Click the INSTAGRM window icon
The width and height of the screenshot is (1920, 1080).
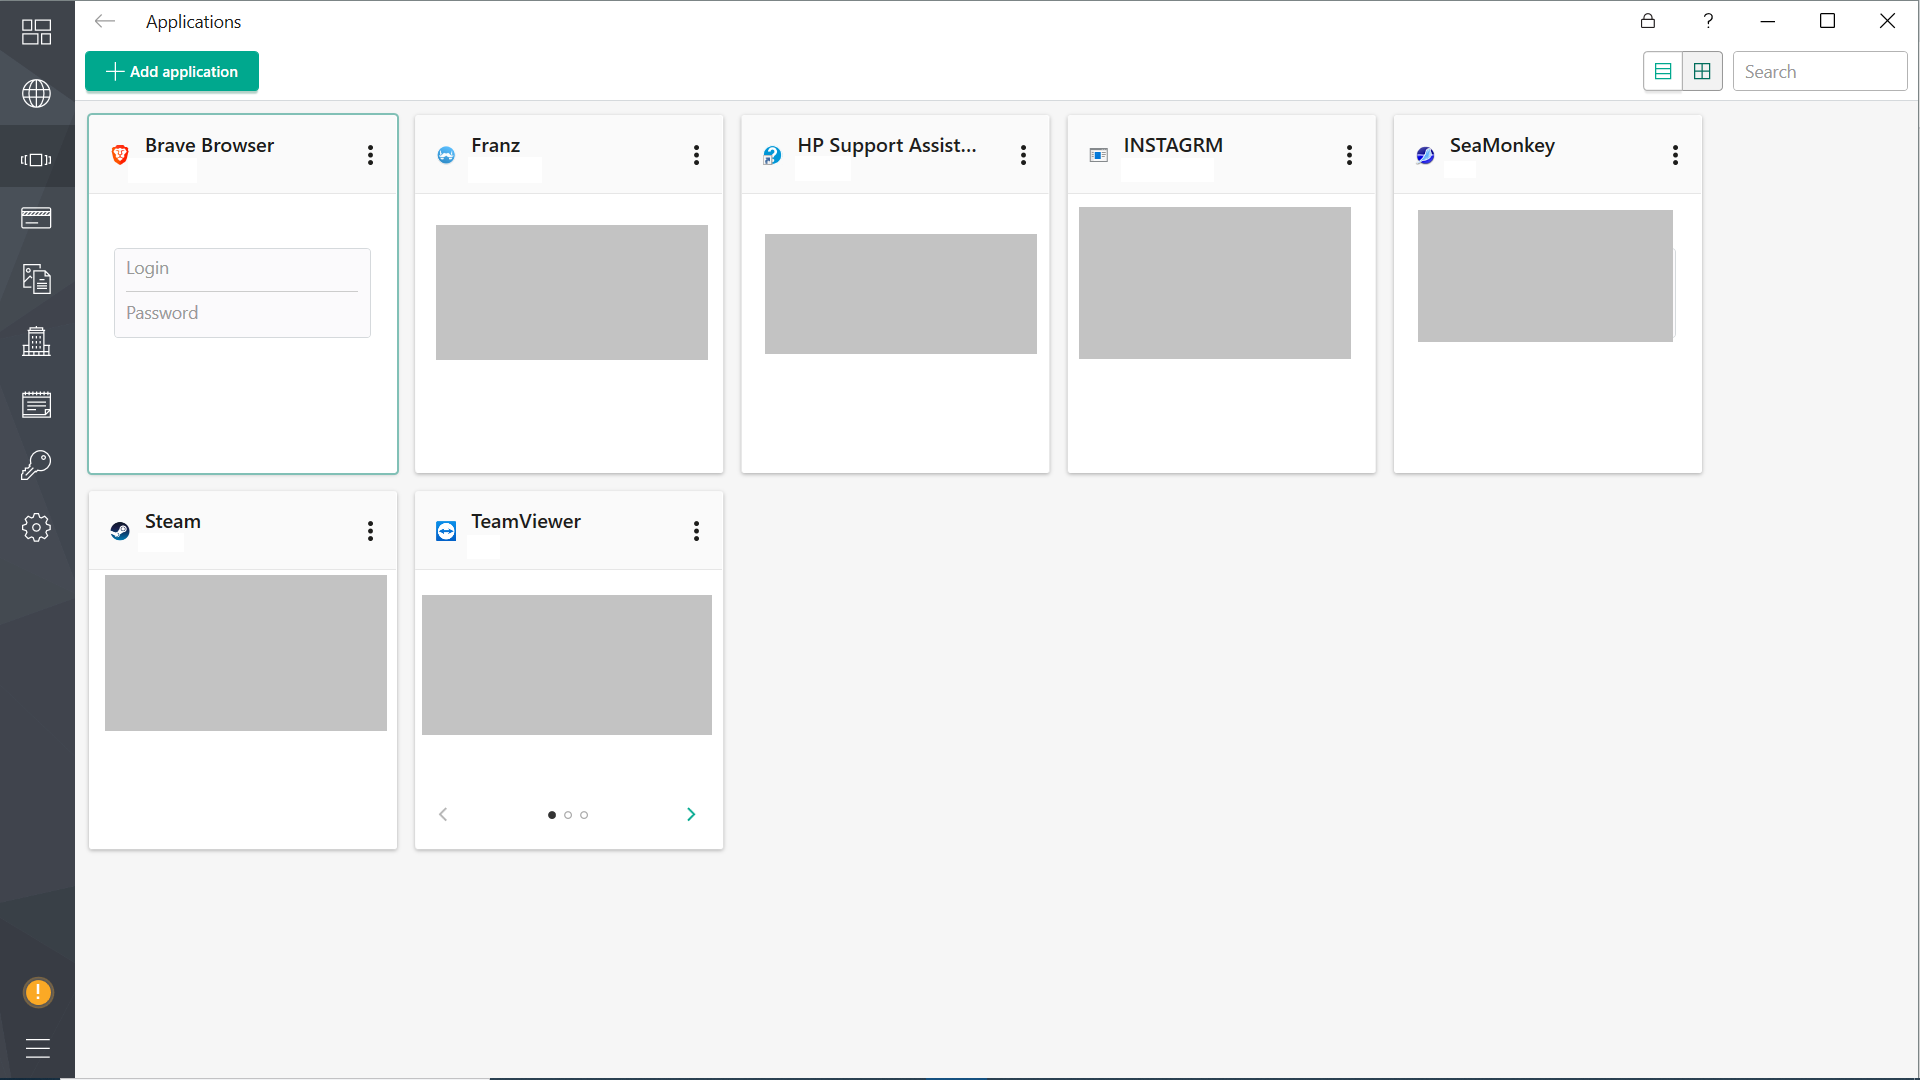coord(1099,155)
